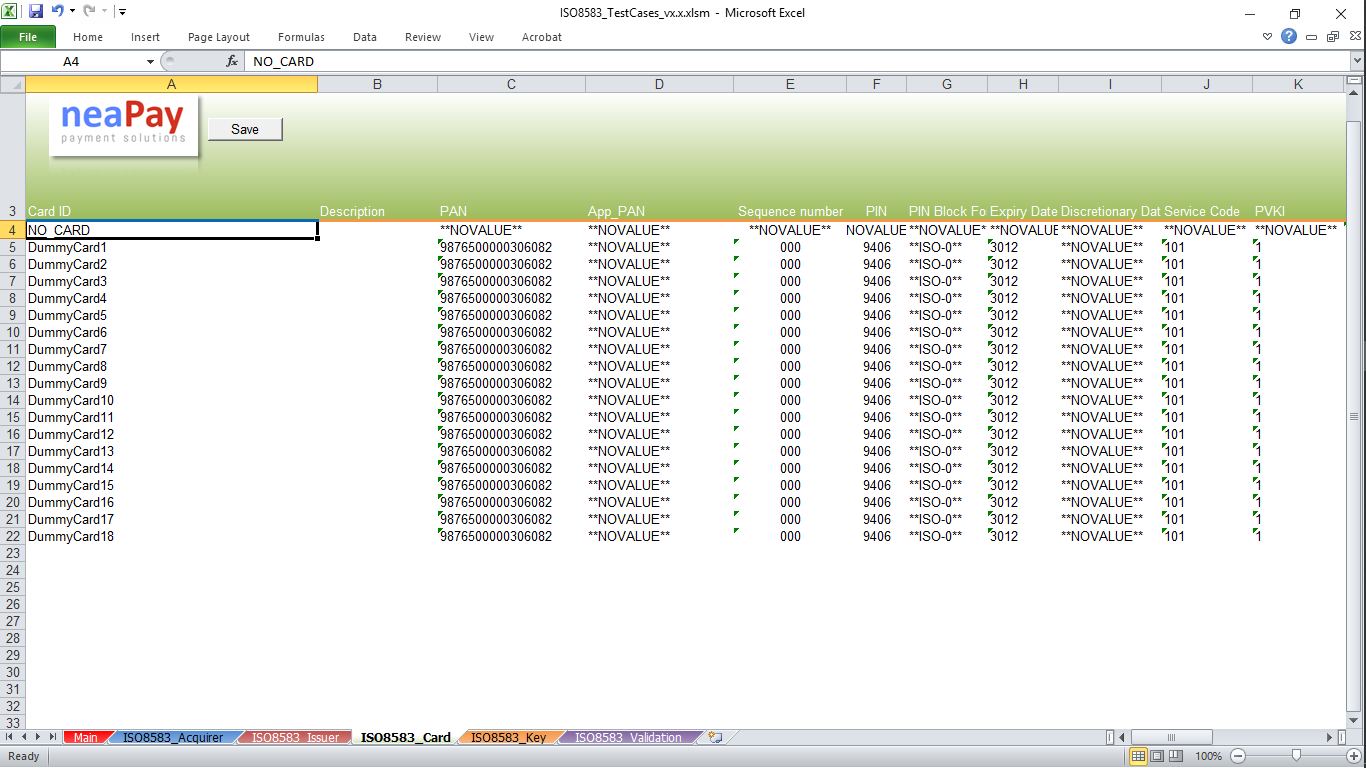Open the File tab
Image resolution: width=1366 pixels, height=768 pixels.
coord(28,37)
